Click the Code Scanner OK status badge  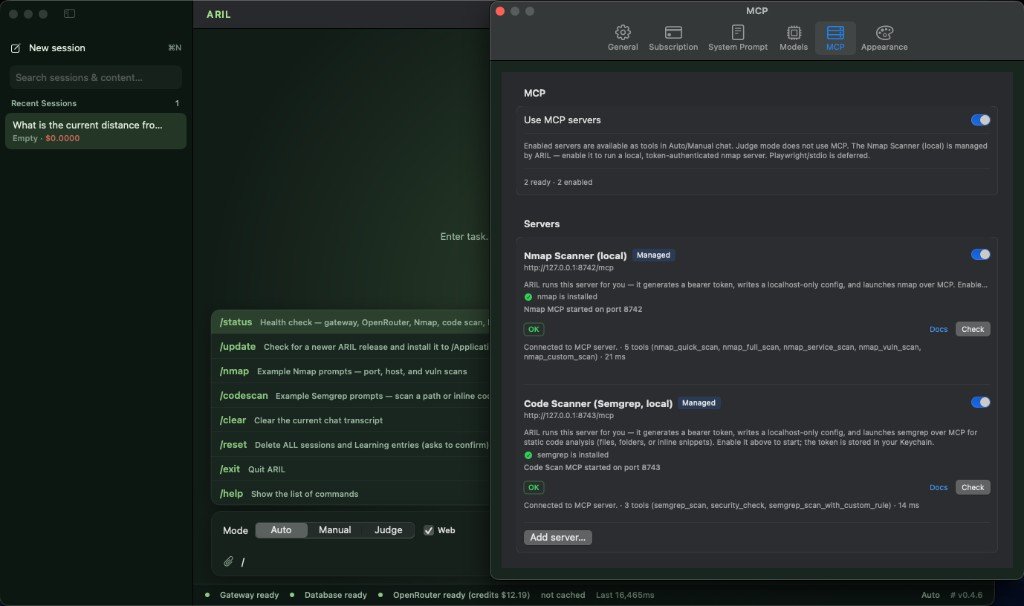[x=534, y=487]
